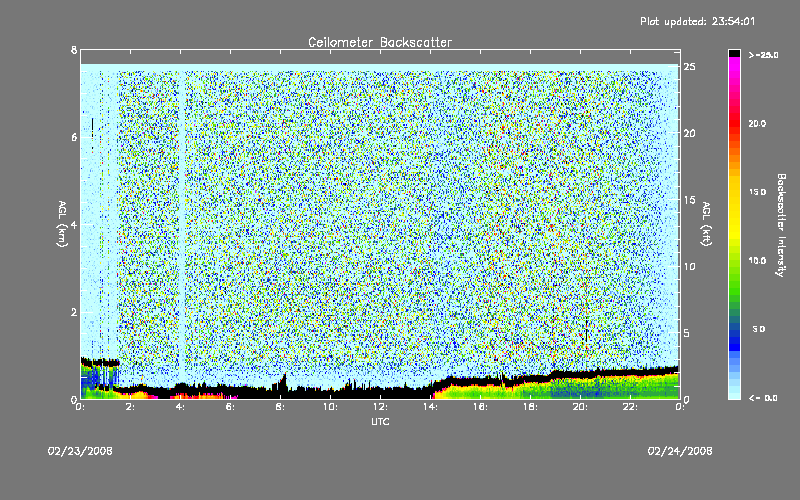Click the '22:' hour tick on time axis
Image resolution: width=800 pixels, height=500 pixels.
click(x=630, y=407)
